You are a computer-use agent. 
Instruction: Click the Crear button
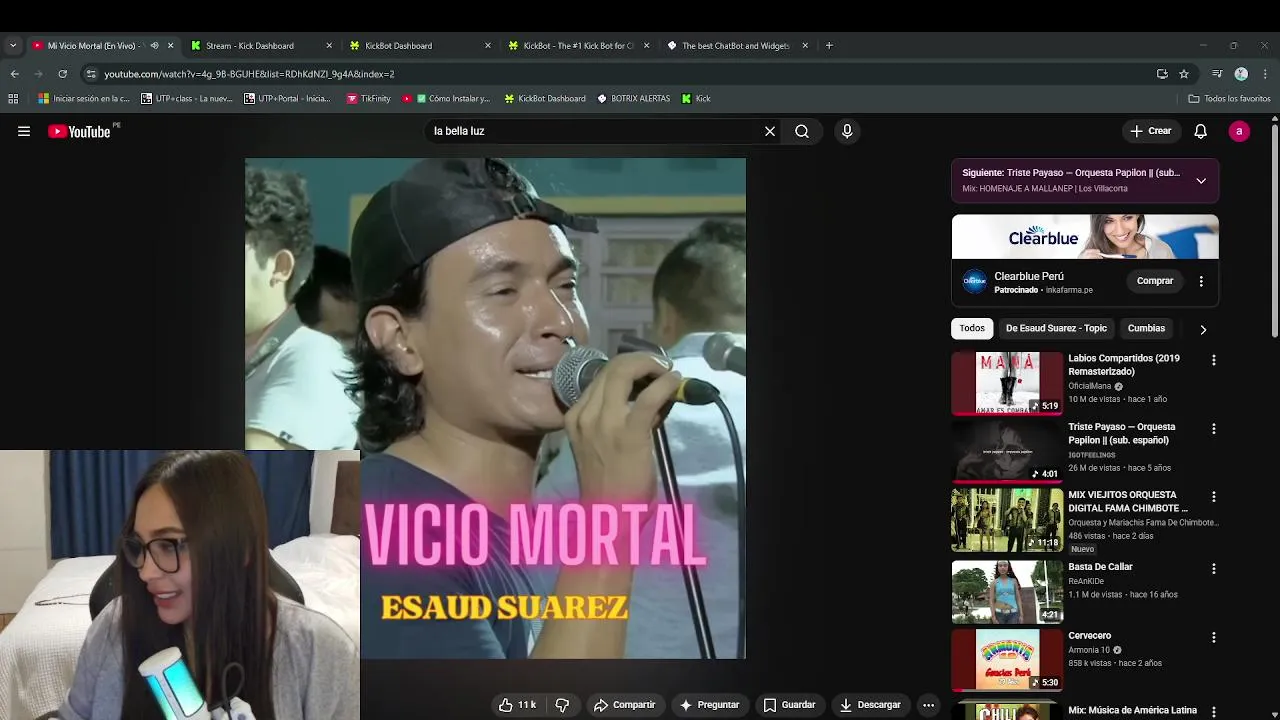pyautogui.click(x=1150, y=131)
